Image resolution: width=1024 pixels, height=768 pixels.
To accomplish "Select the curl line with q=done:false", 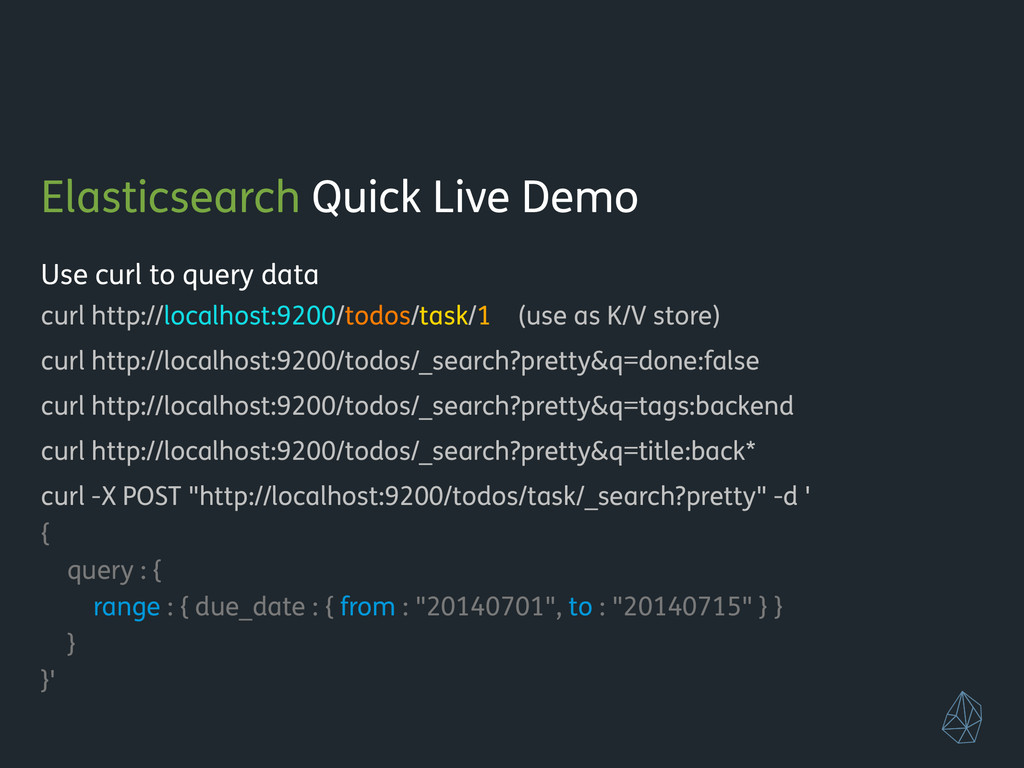I will pos(400,361).
